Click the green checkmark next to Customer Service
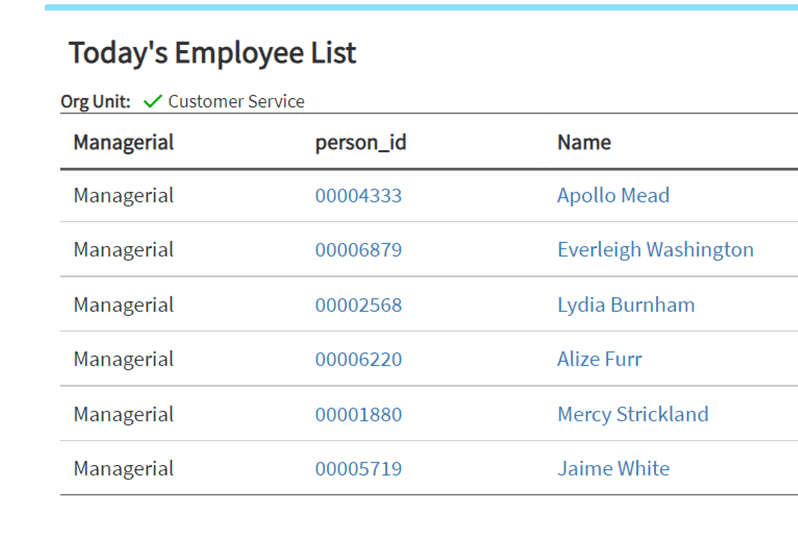The height and width of the screenshot is (536, 798). point(152,101)
